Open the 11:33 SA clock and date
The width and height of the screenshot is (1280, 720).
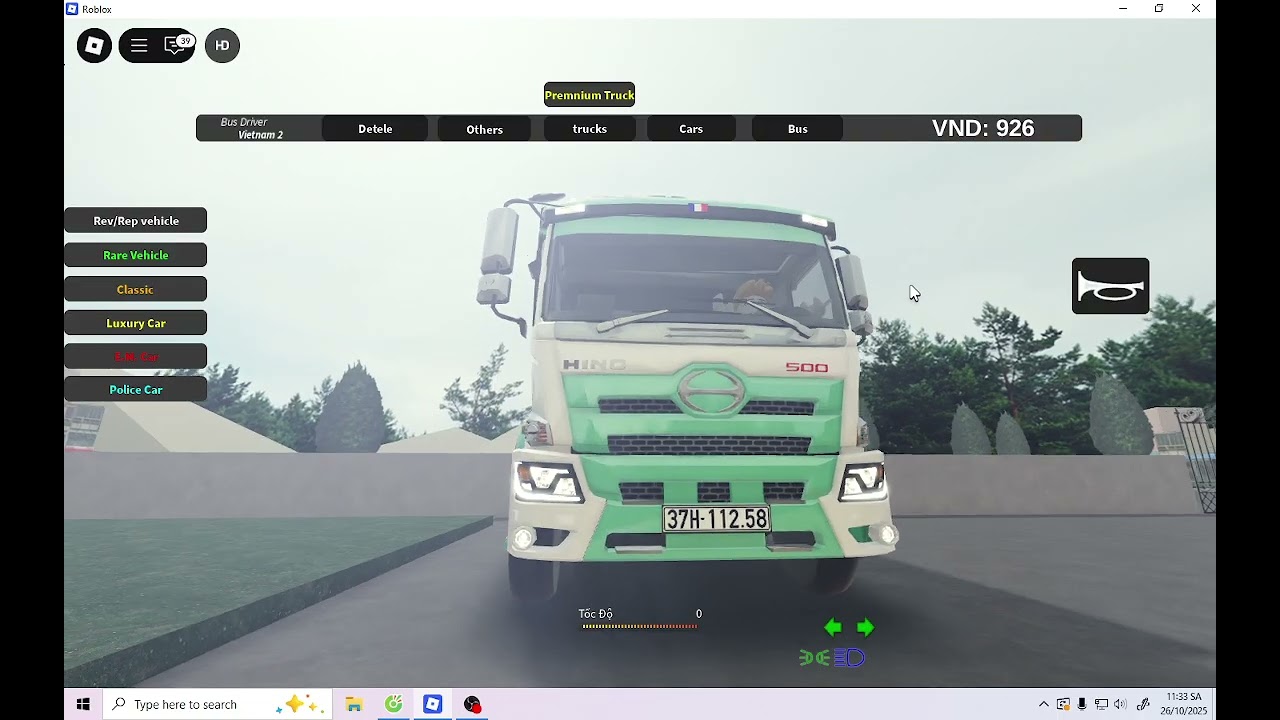click(x=1184, y=704)
